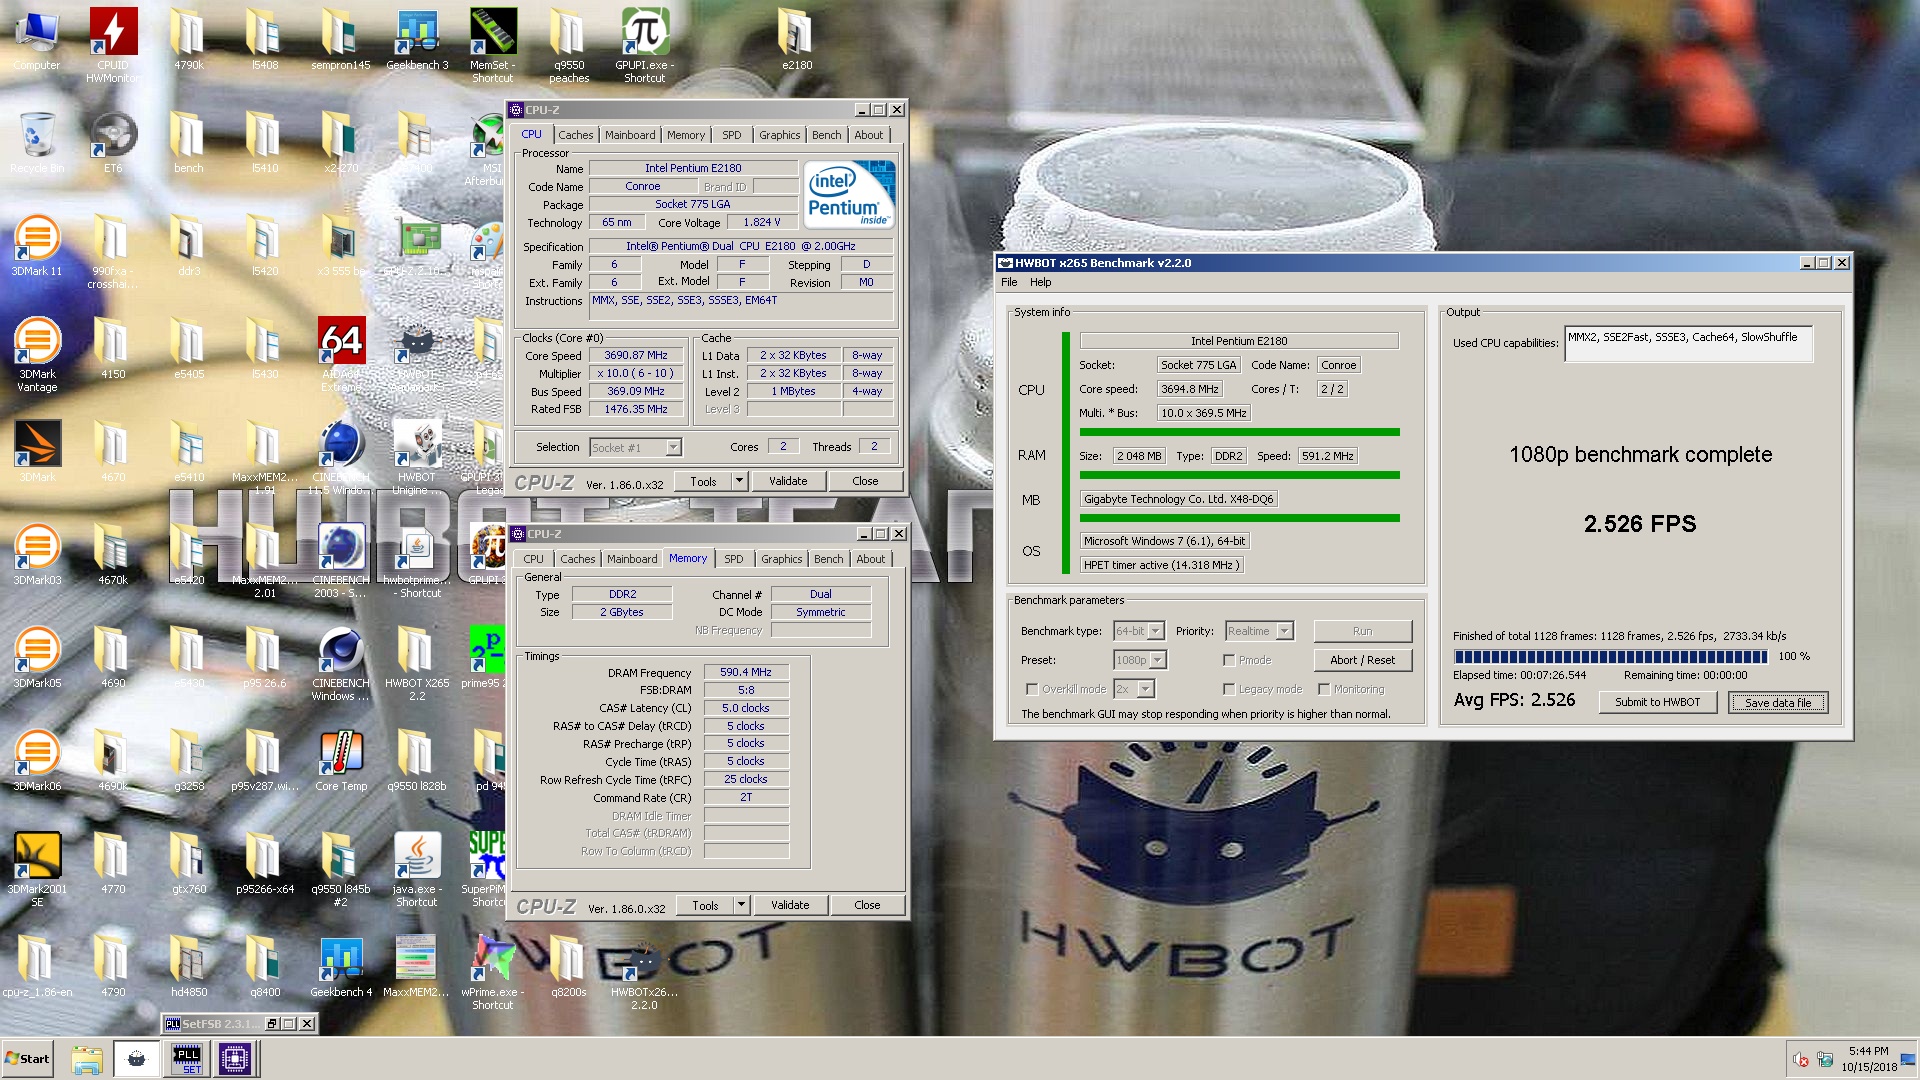Open the HWBOT X265 2.2 folder icon

coord(417,663)
